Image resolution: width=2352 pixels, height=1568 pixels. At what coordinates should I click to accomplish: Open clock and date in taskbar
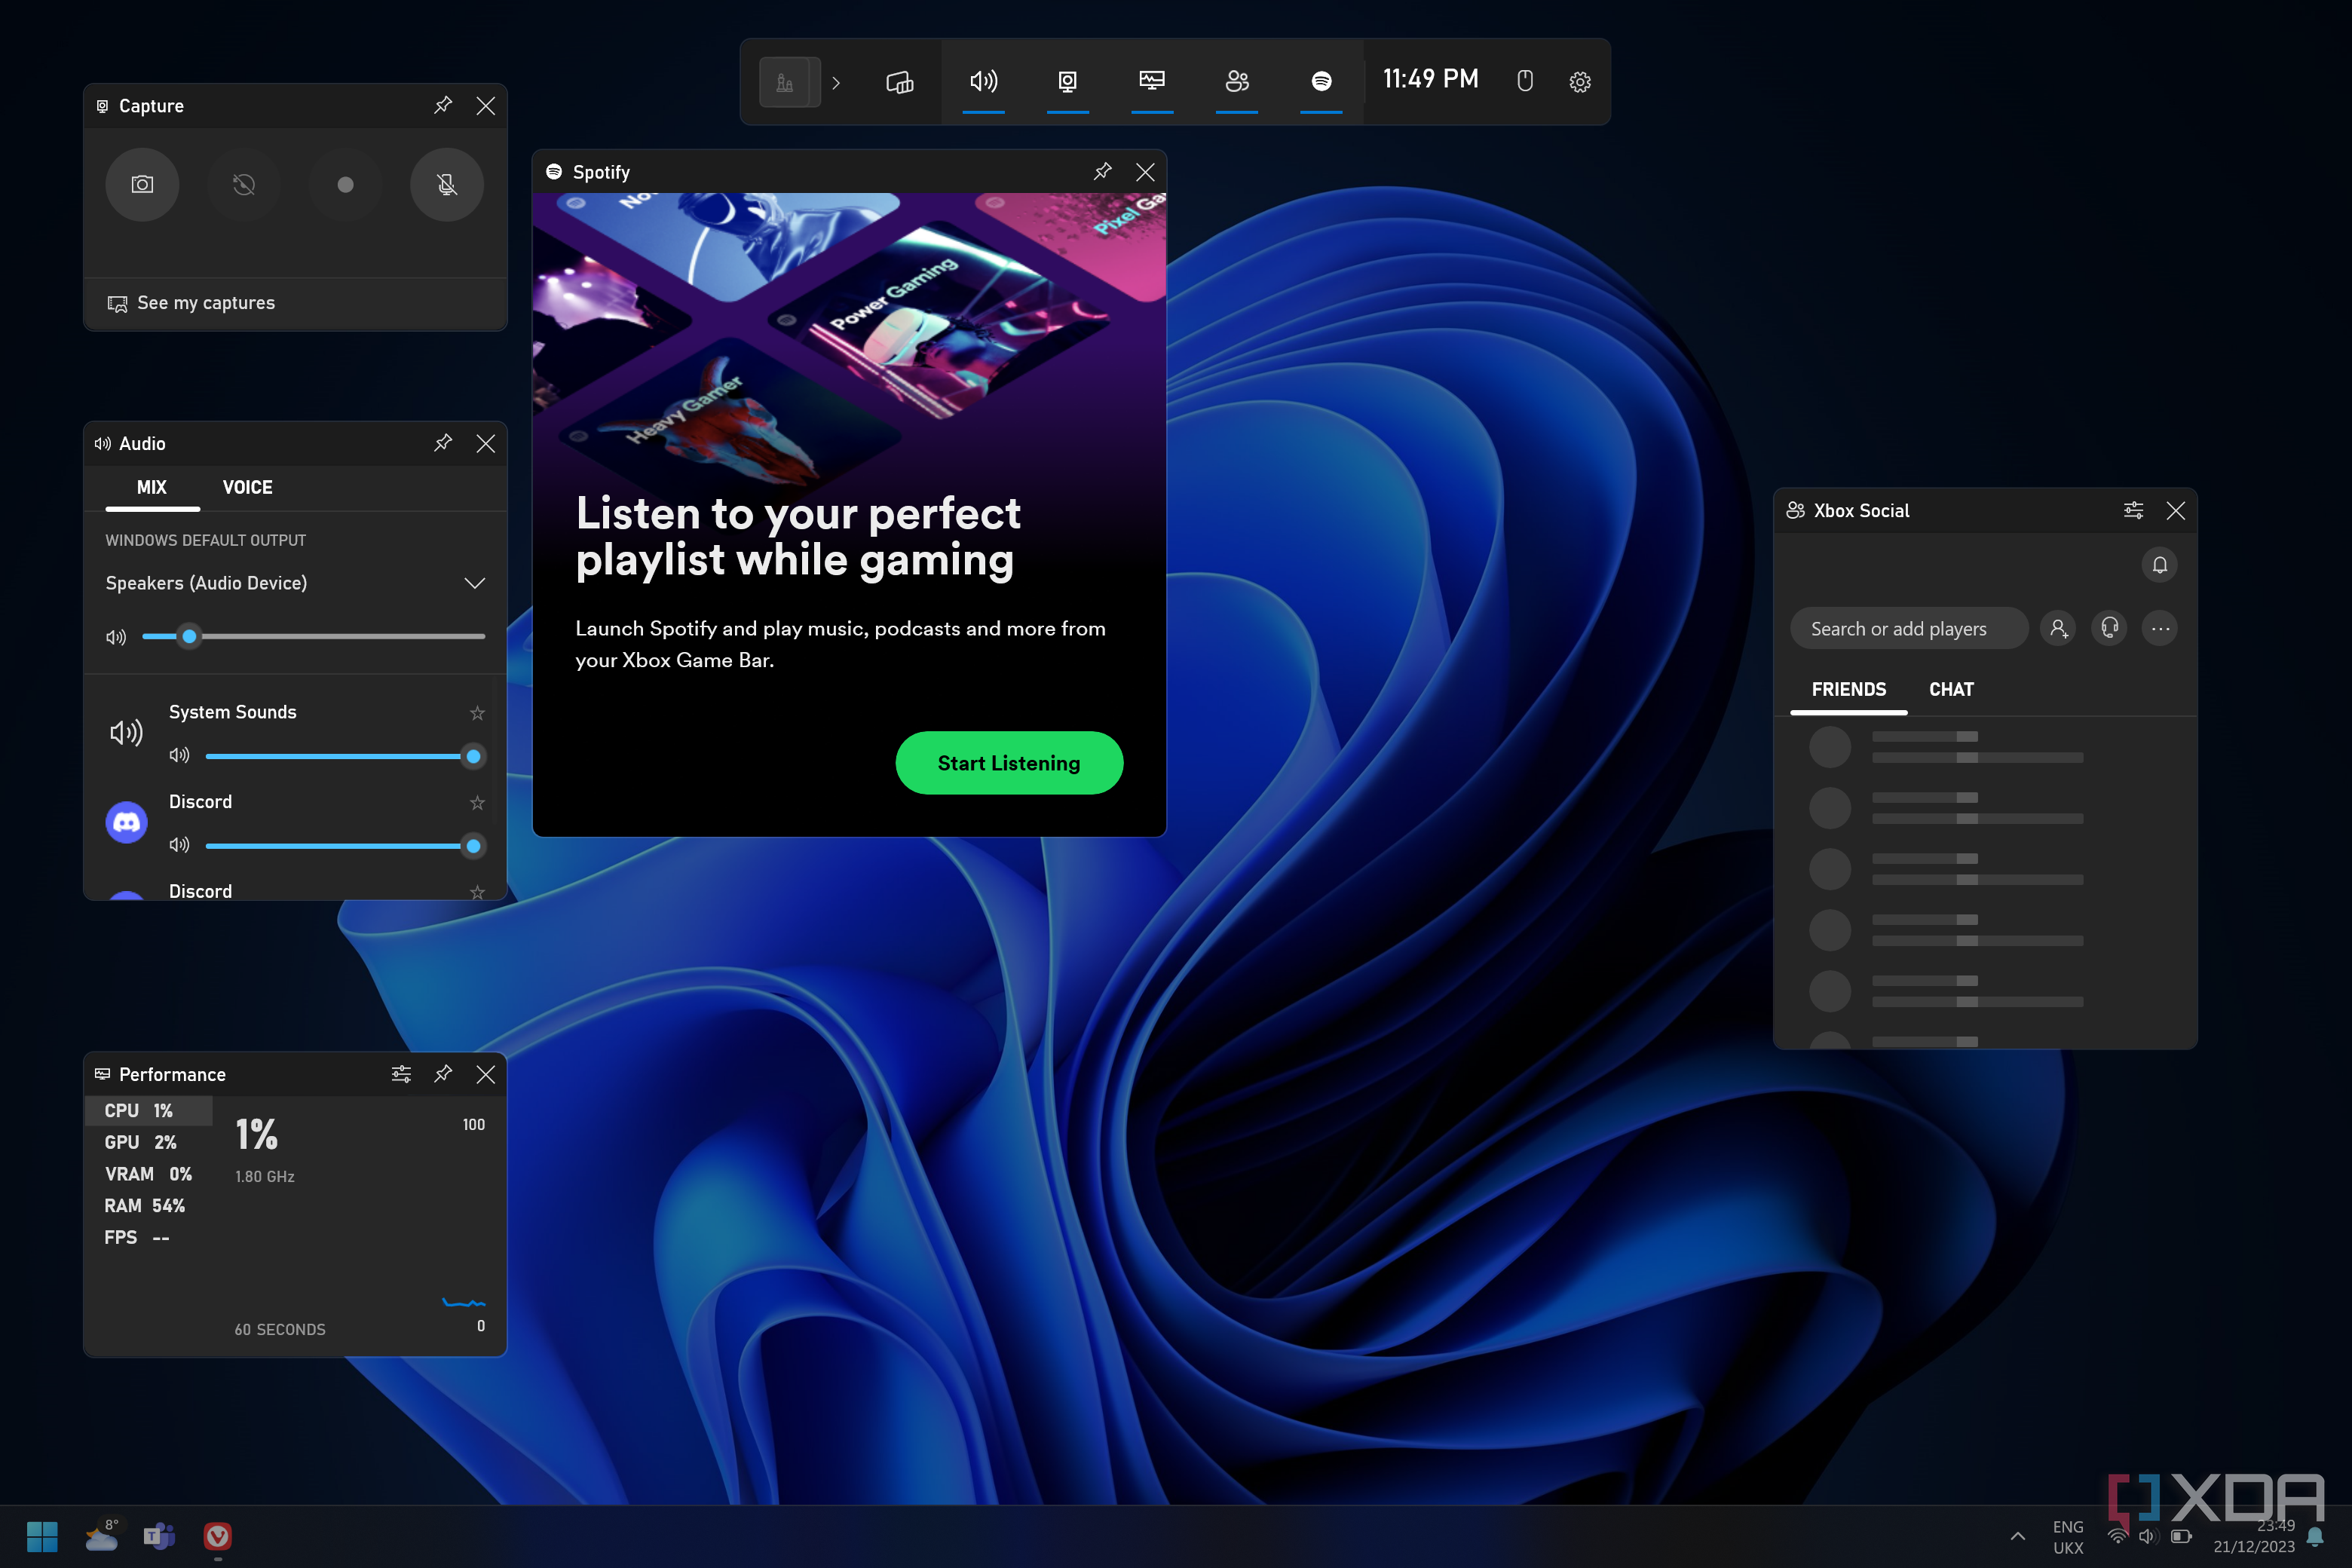(x=2254, y=1536)
